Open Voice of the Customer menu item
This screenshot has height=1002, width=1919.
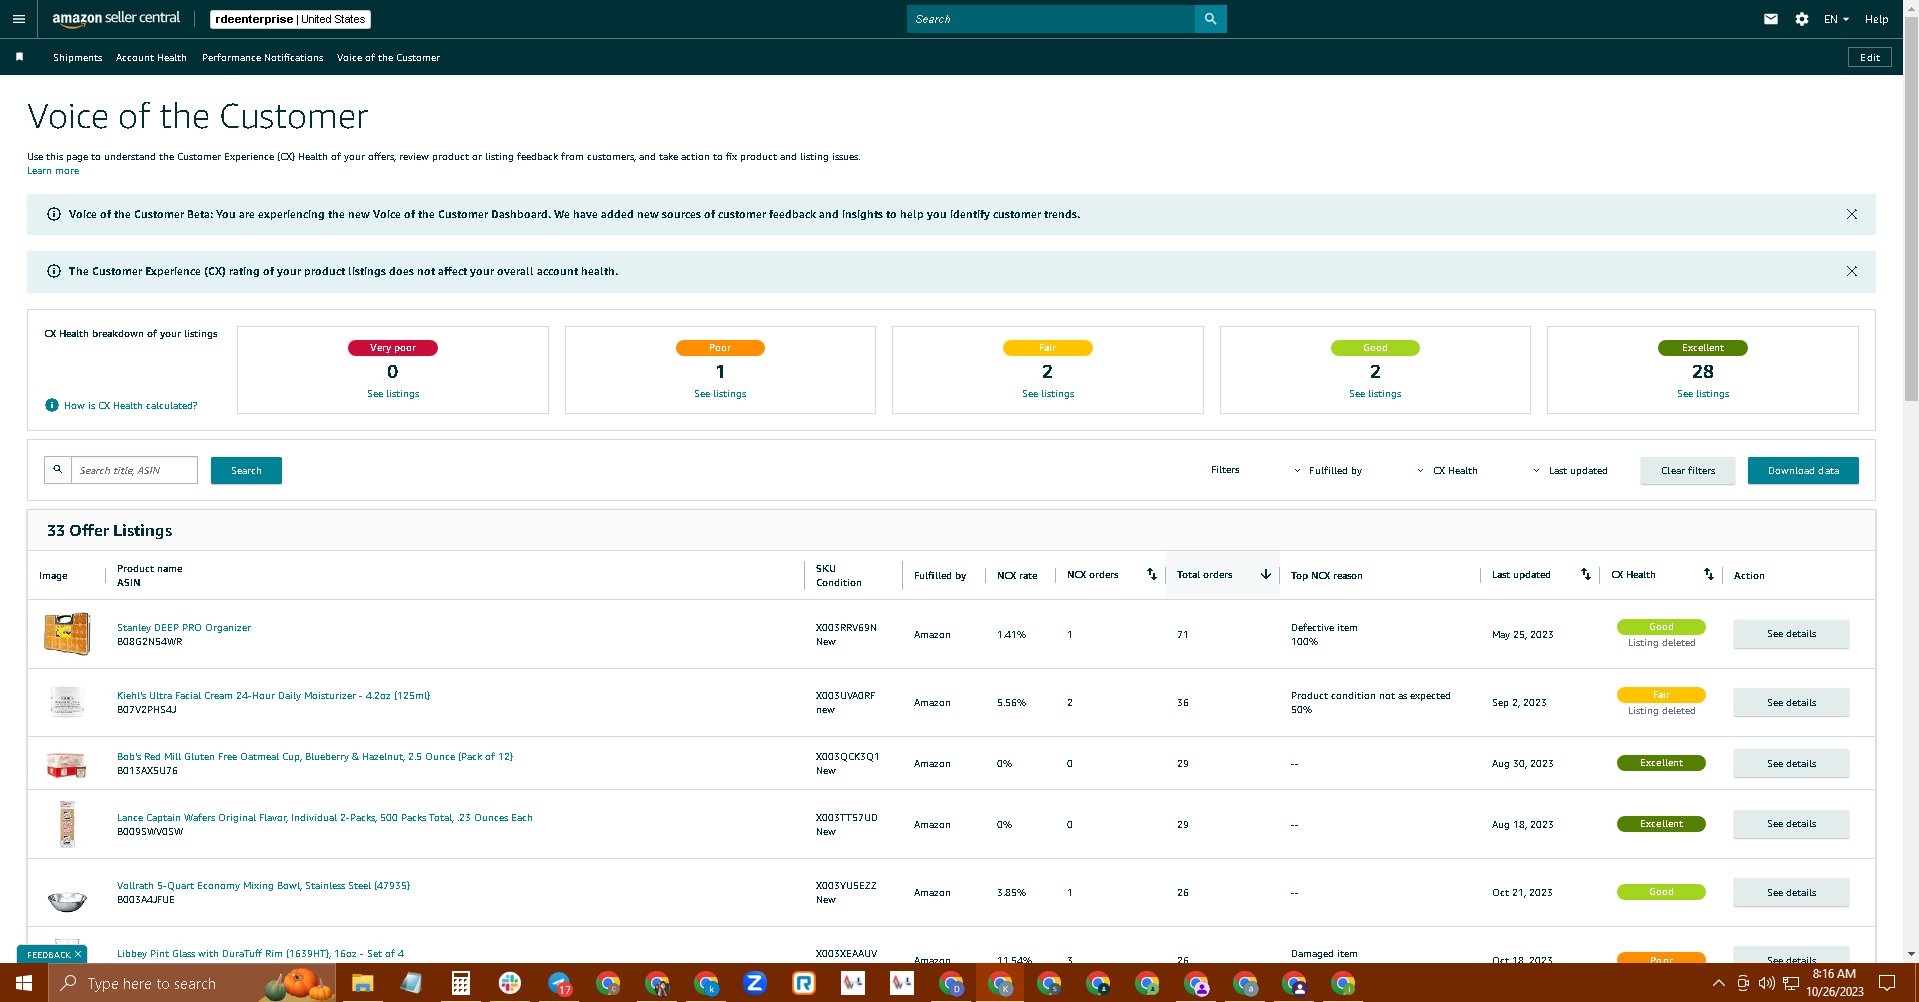pyautogui.click(x=388, y=57)
